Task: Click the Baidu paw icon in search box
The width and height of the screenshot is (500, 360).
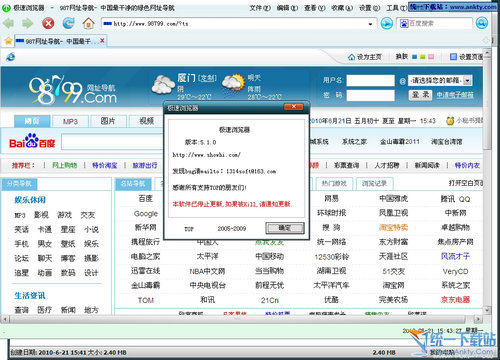Action: click(404, 24)
